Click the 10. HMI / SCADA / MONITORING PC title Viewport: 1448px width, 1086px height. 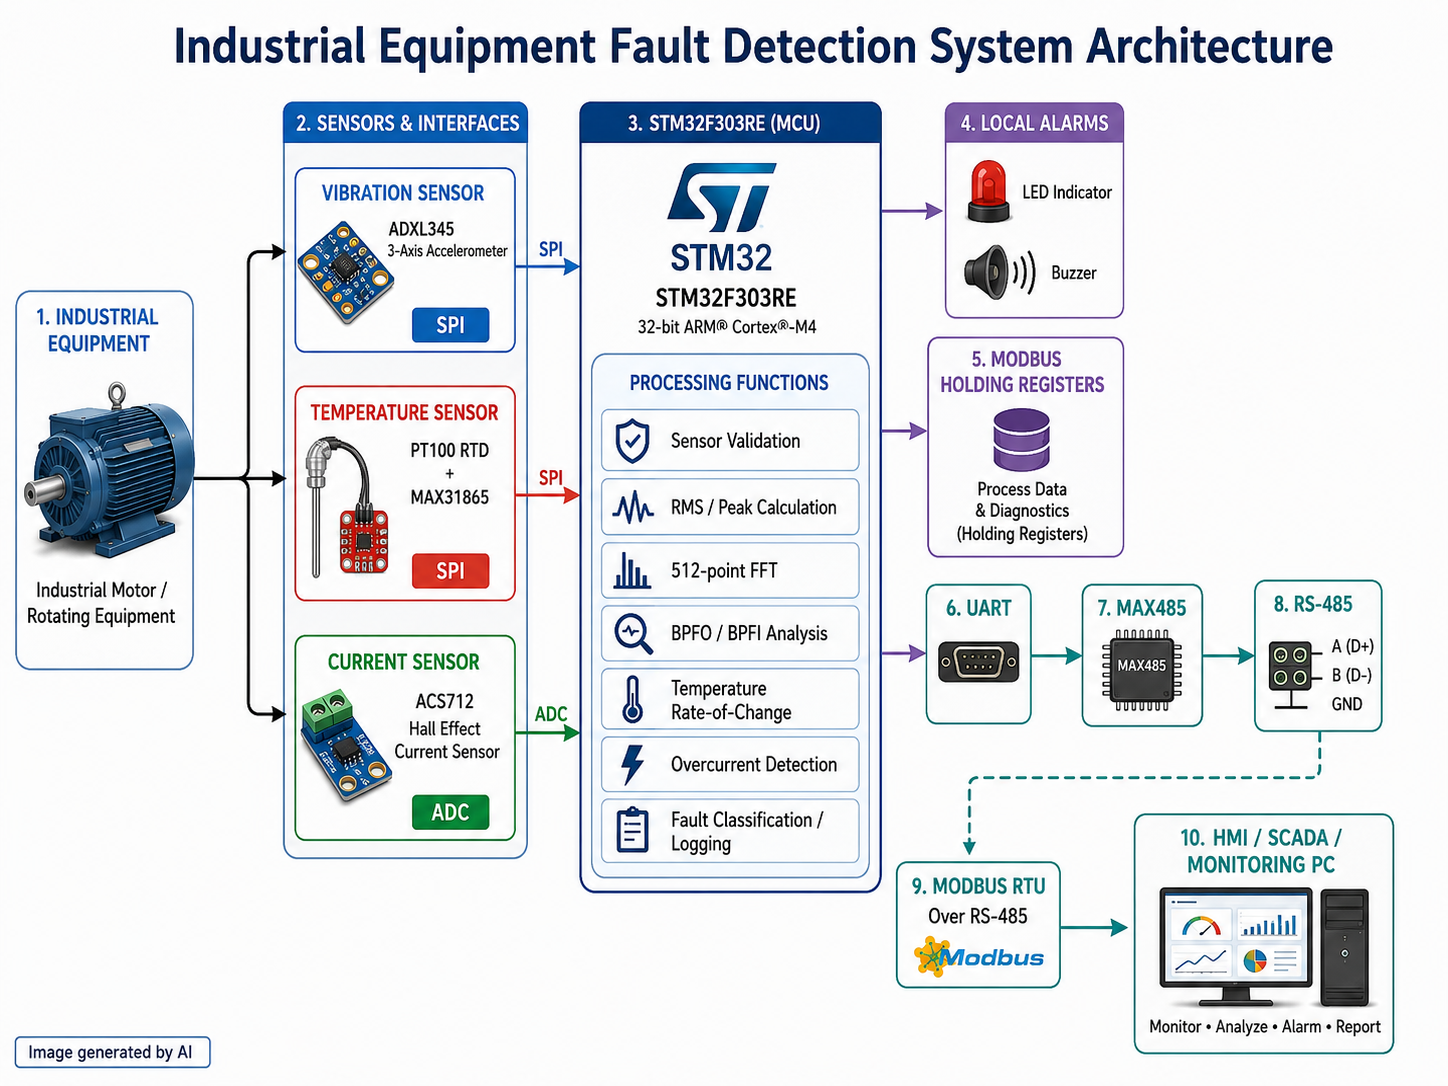[1261, 851]
